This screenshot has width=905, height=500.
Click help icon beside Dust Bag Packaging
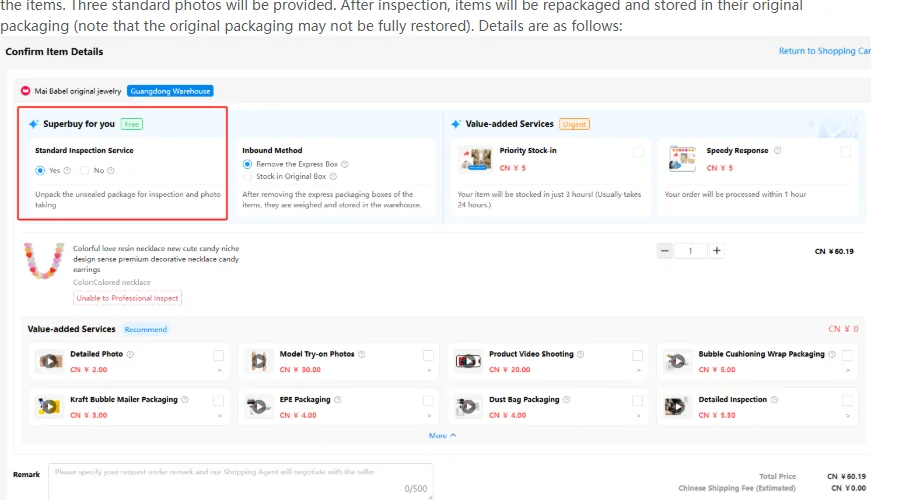pyautogui.click(x=566, y=400)
